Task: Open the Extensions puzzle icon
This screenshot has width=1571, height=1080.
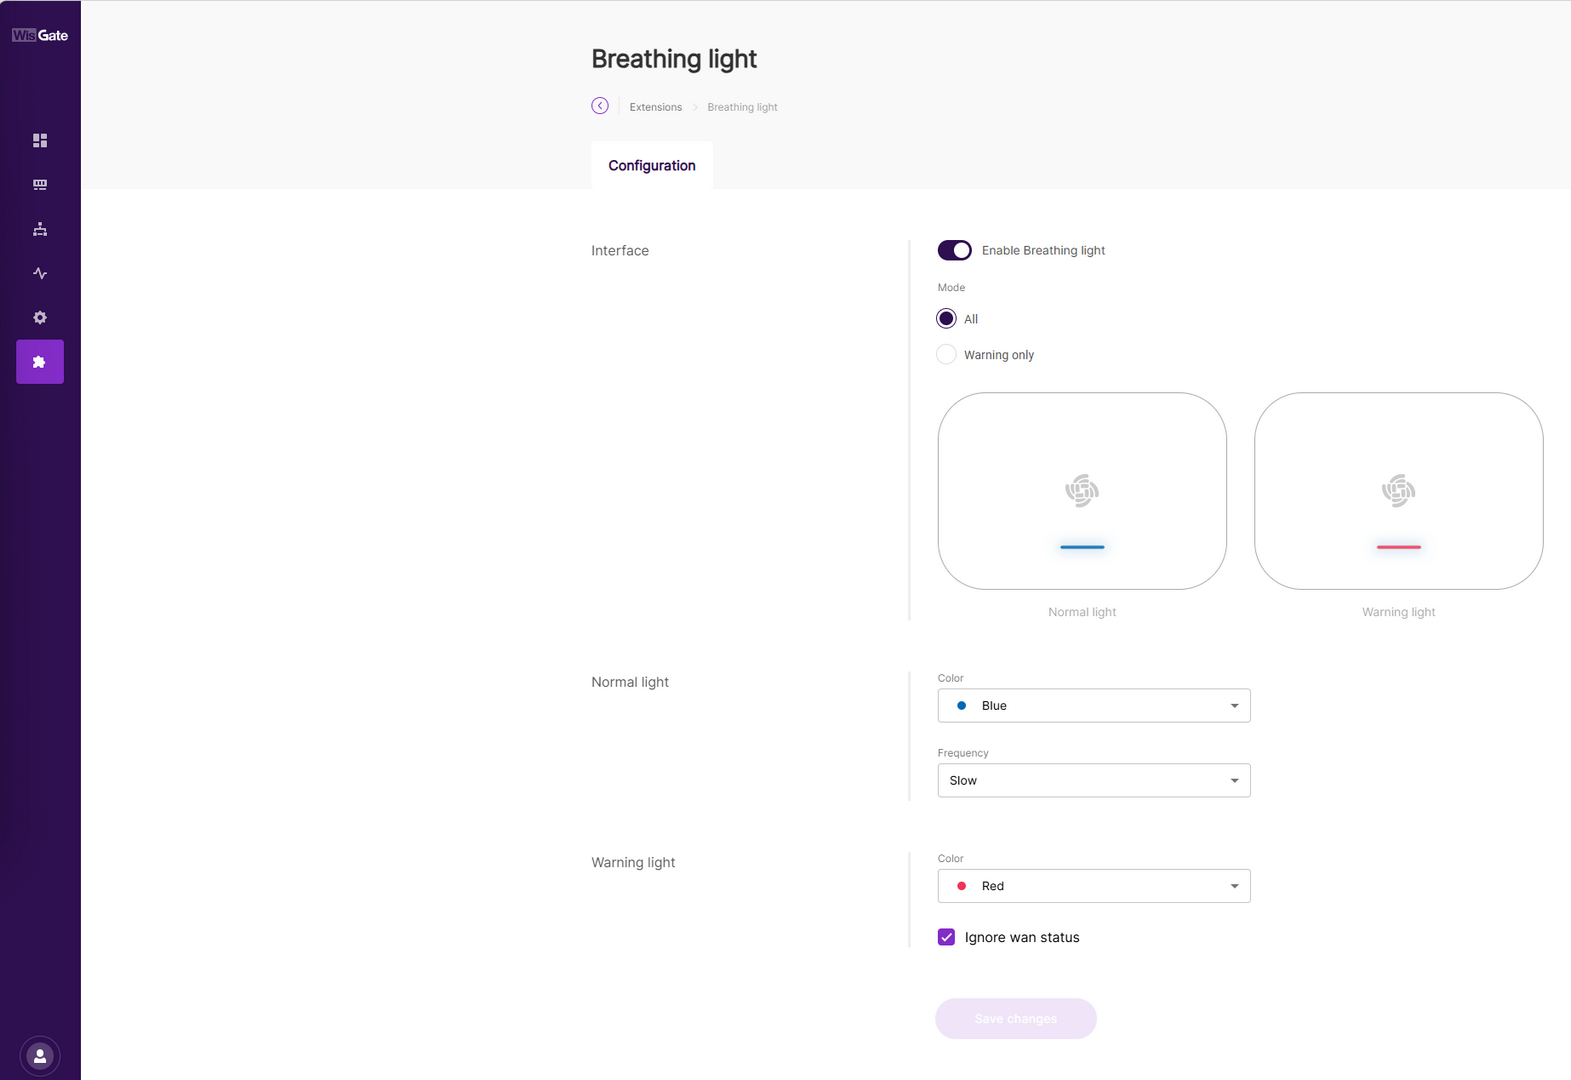Action: coord(40,362)
